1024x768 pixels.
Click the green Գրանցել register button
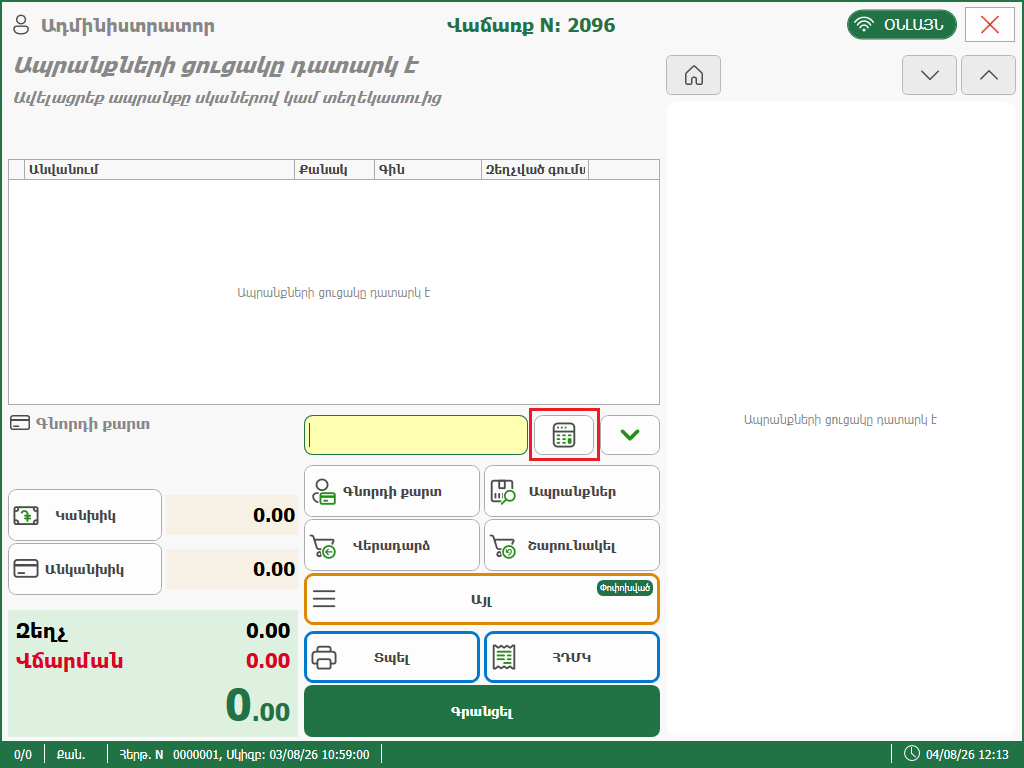click(482, 711)
